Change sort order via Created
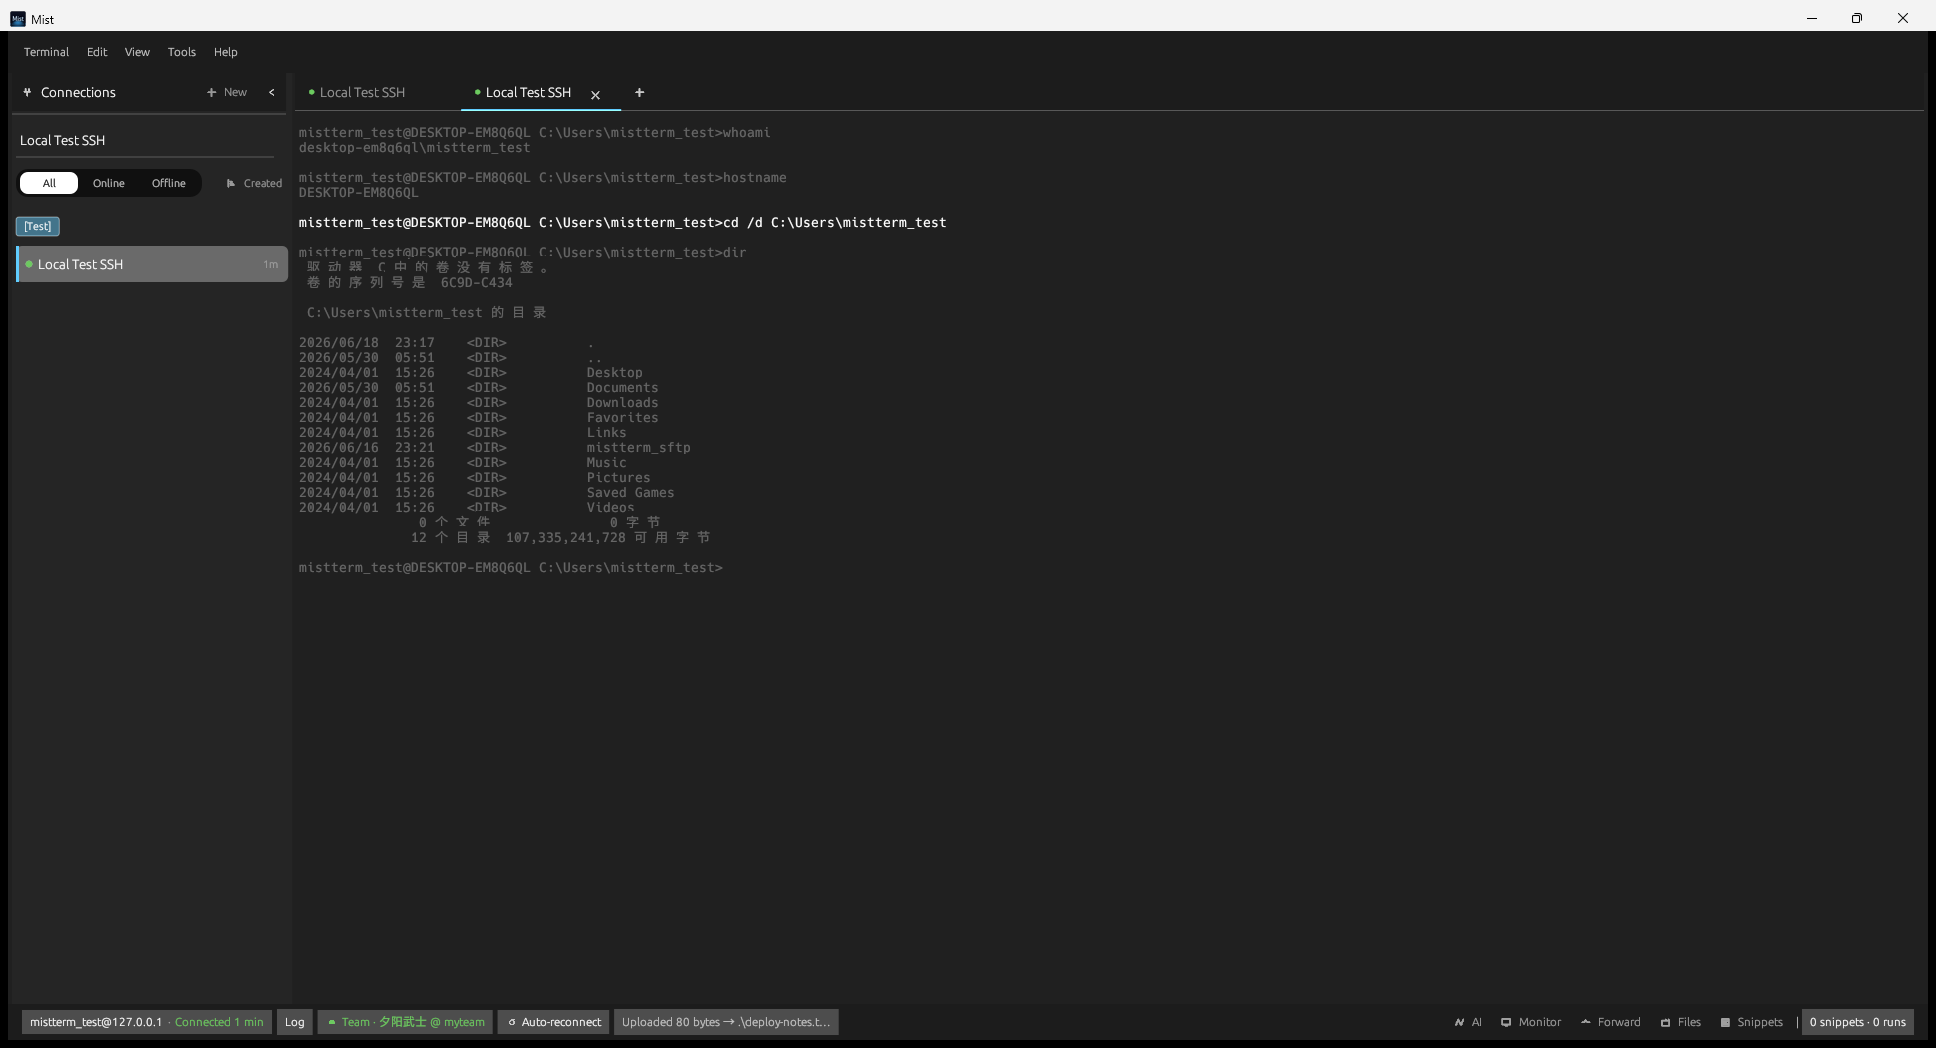This screenshot has width=1936, height=1048. pyautogui.click(x=254, y=183)
